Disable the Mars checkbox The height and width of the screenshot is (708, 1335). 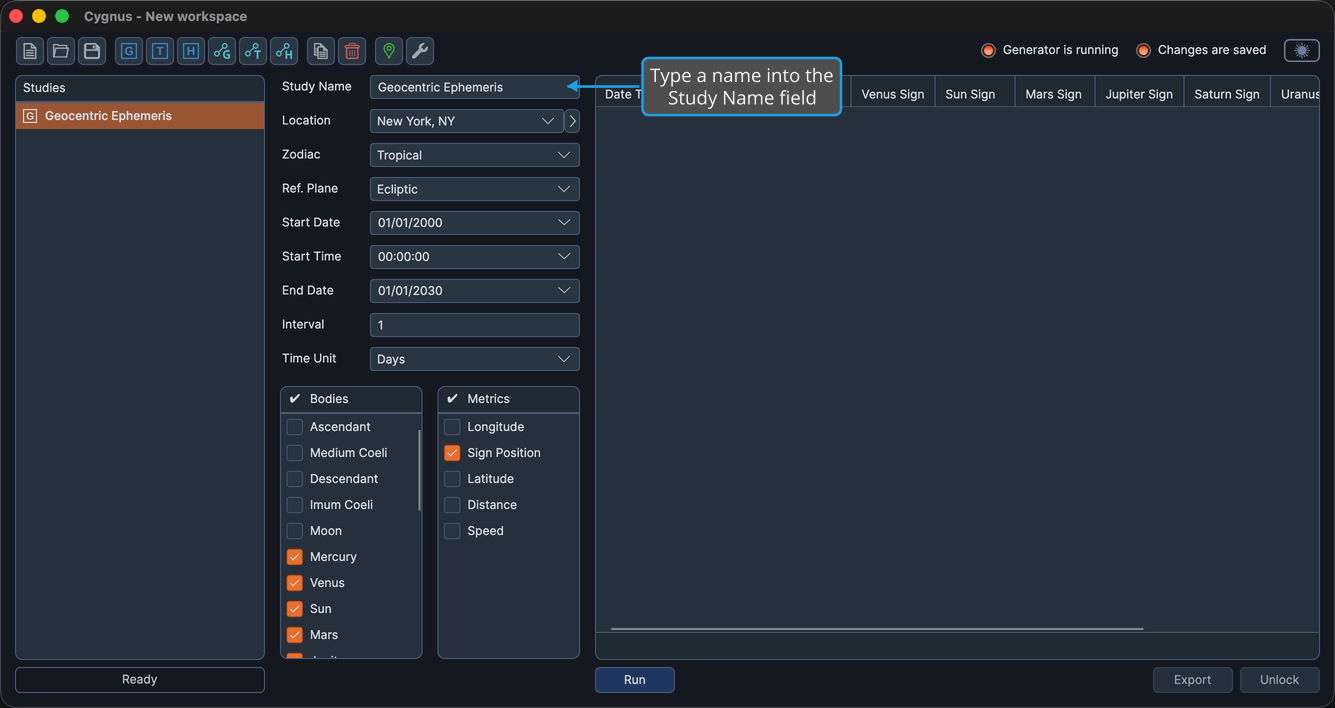coord(295,635)
